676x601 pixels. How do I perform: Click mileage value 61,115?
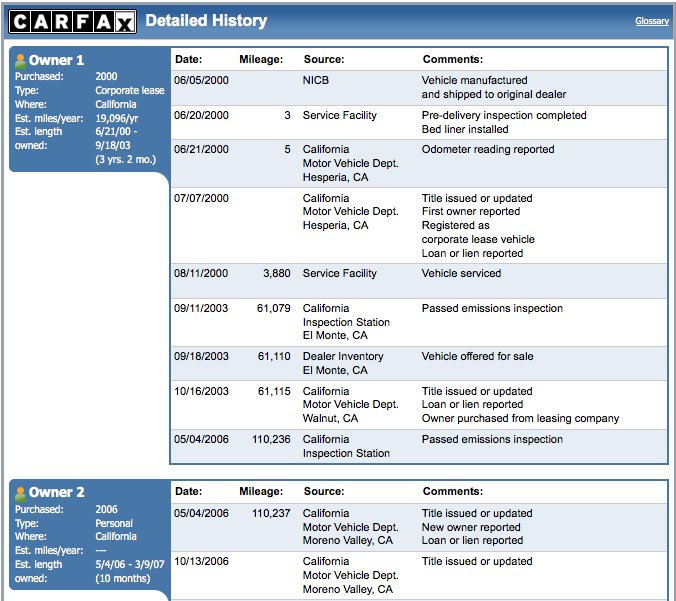[x=274, y=391]
